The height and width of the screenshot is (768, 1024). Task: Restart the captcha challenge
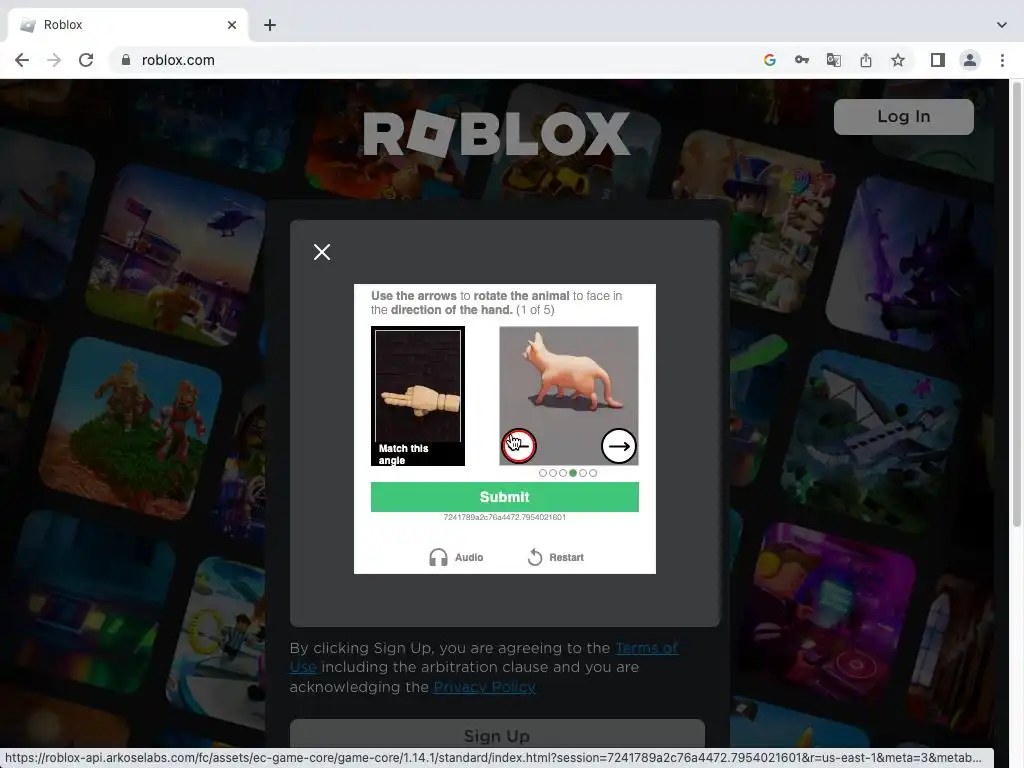[555, 557]
